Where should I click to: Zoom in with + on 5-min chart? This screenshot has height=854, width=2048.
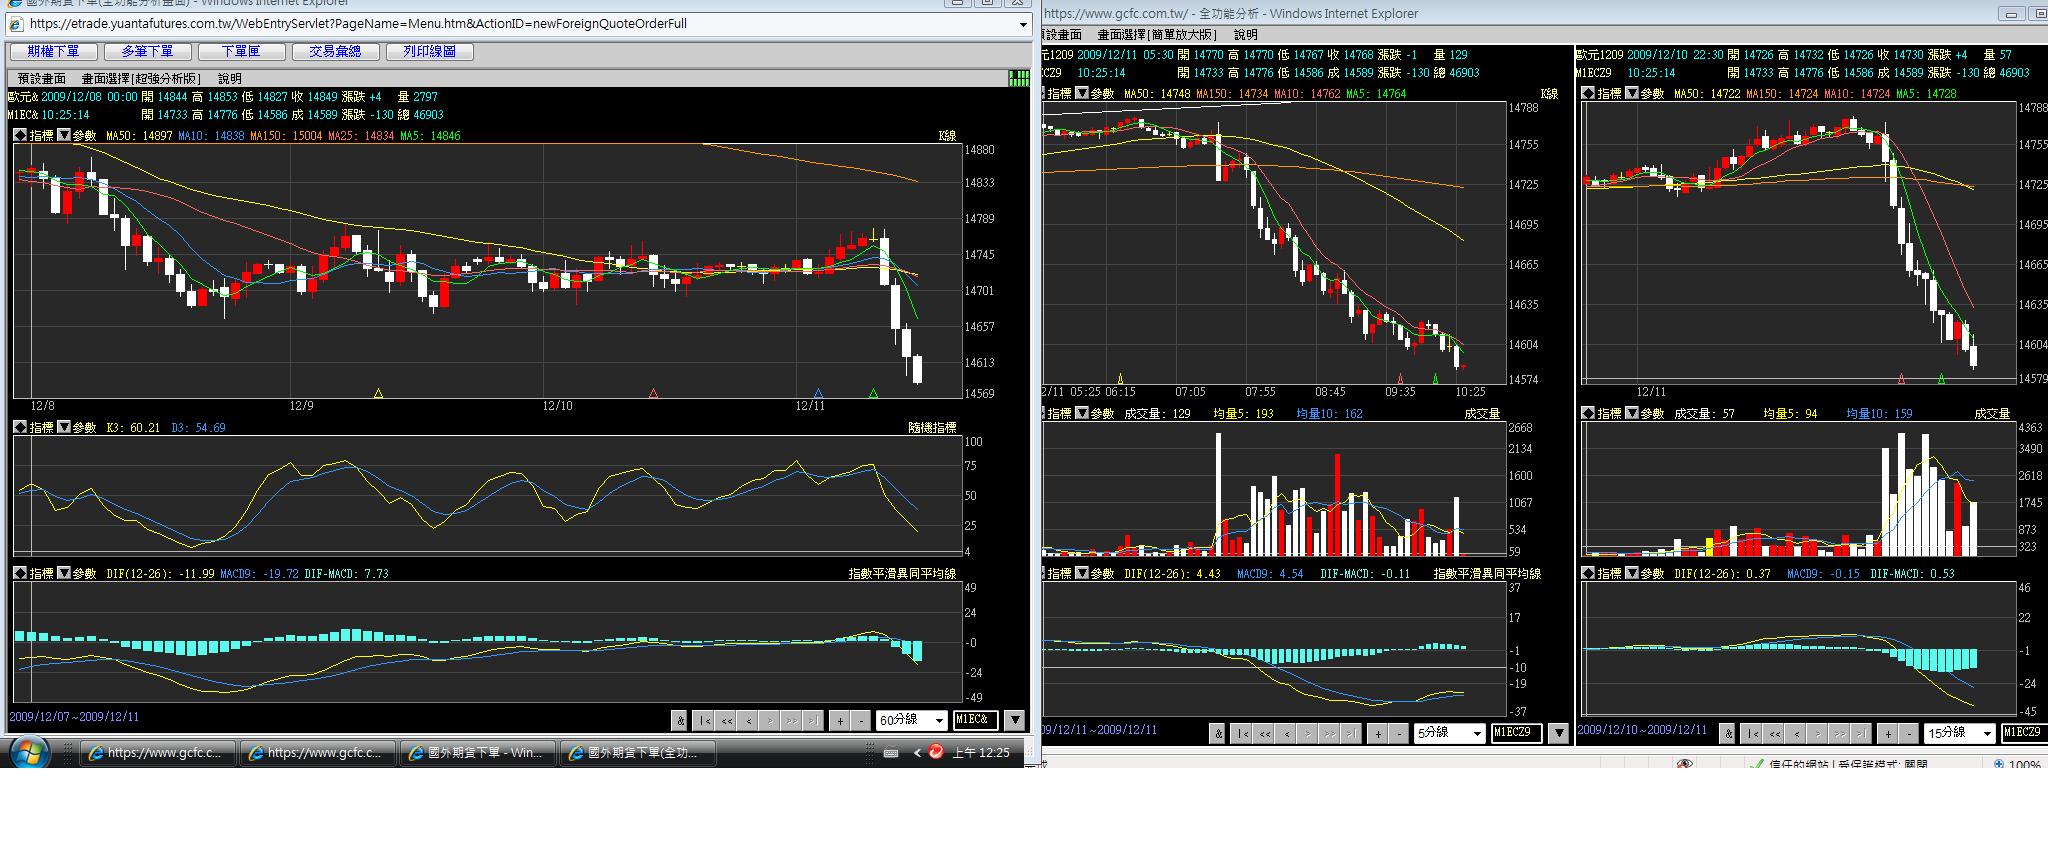[x=1378, y=734]
